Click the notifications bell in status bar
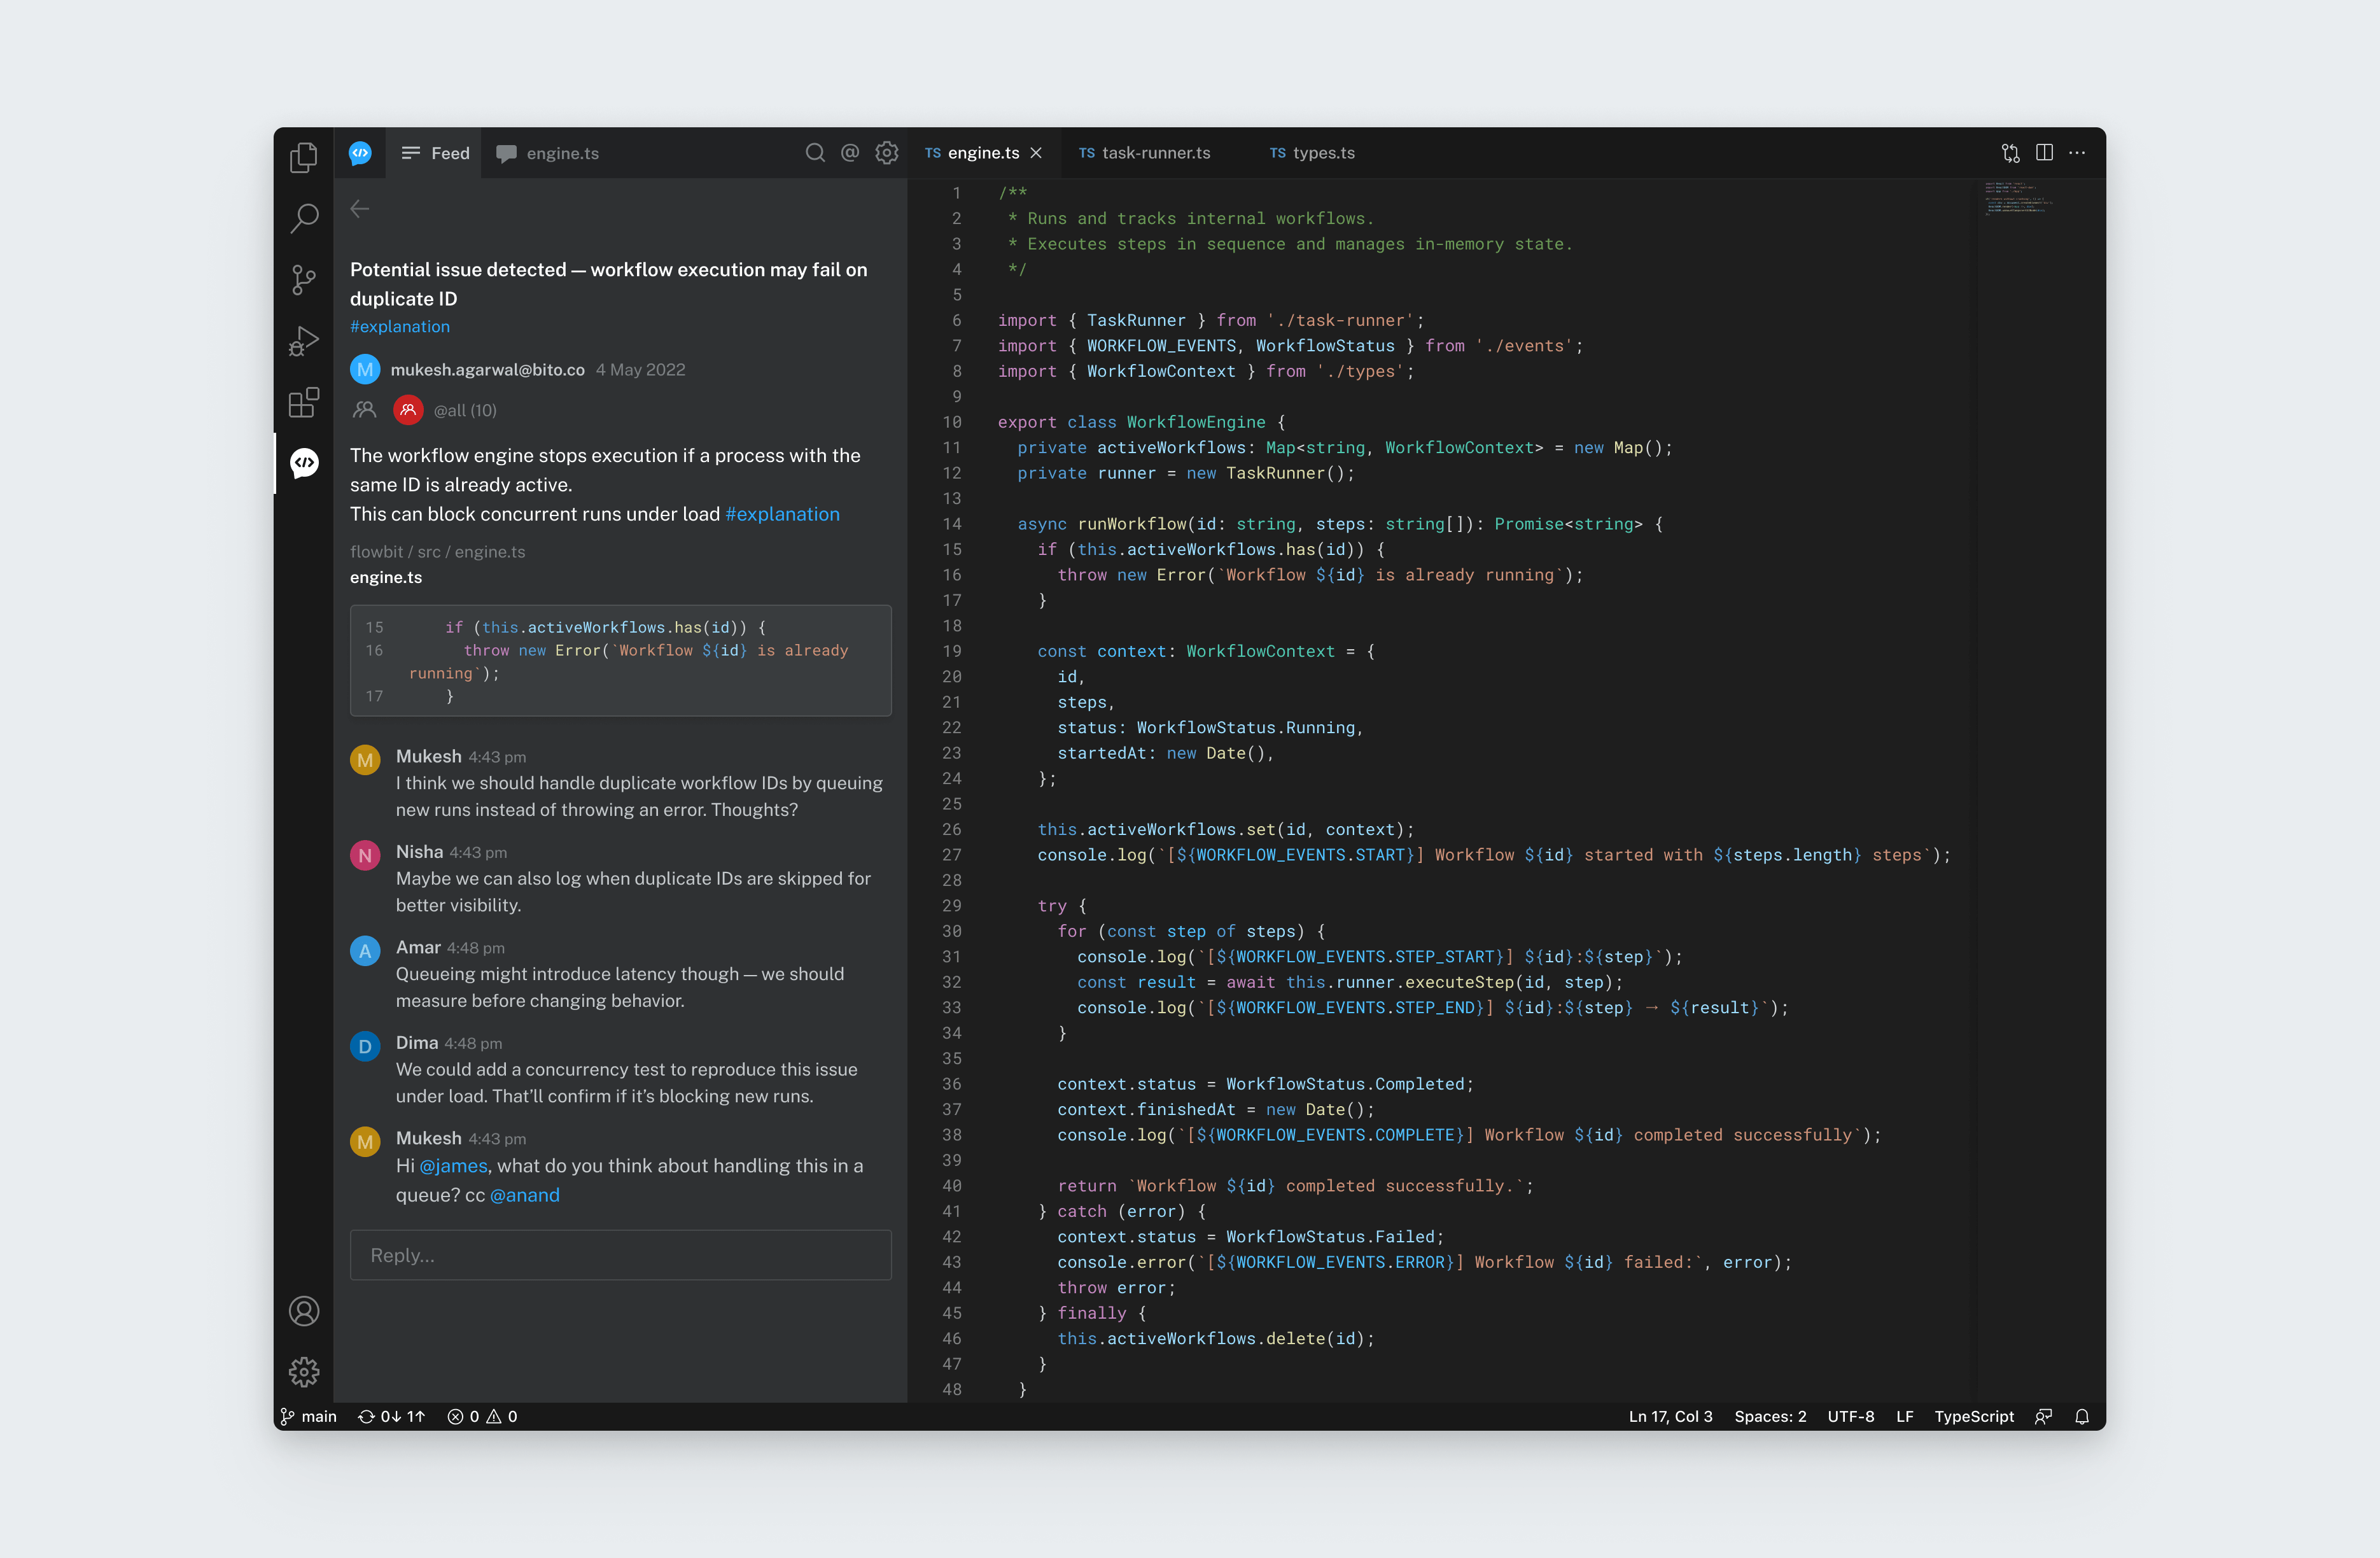2380x1558 pixels. (x=2082, y=1416)
